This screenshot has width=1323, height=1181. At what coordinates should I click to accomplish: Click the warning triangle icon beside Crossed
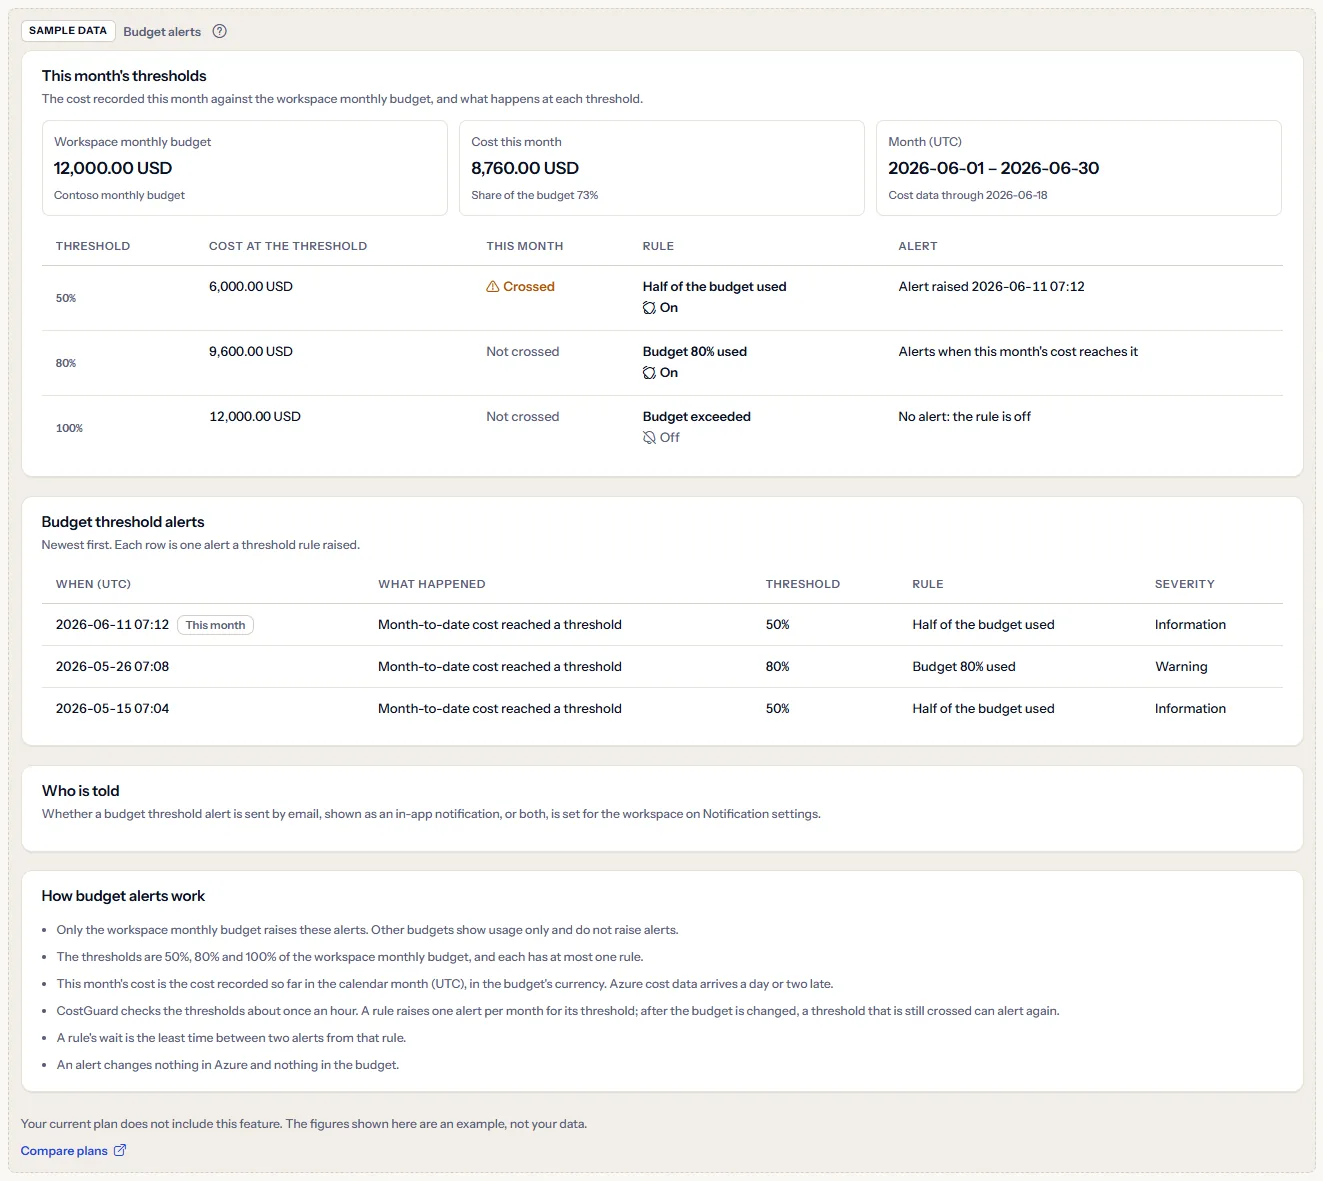coord(493,287)
